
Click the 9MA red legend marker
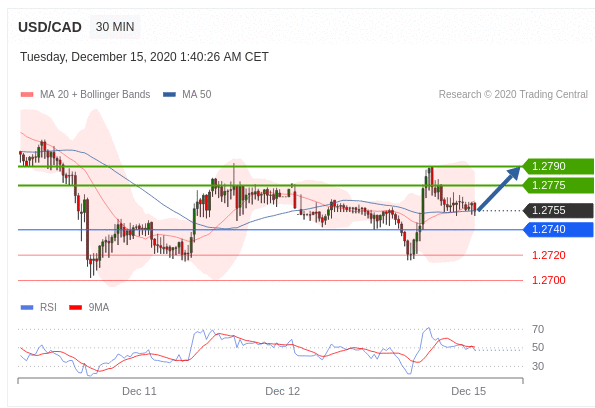76,307
